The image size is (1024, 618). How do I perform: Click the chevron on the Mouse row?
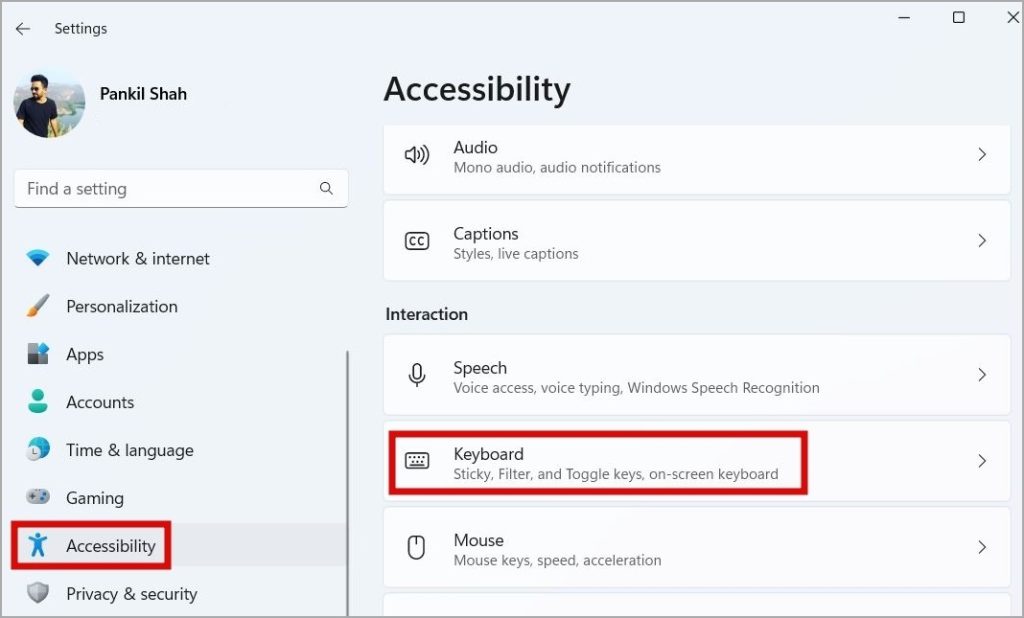(x=982, y=547)
